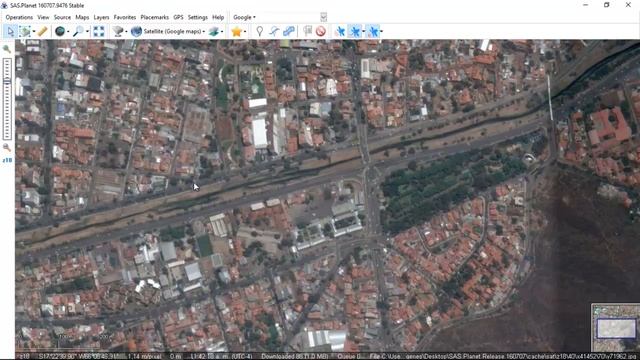Screen dimensions: 640x360
Task: Choose the selection manager tool
Action: pyautogui.click(x=24, y=31)
